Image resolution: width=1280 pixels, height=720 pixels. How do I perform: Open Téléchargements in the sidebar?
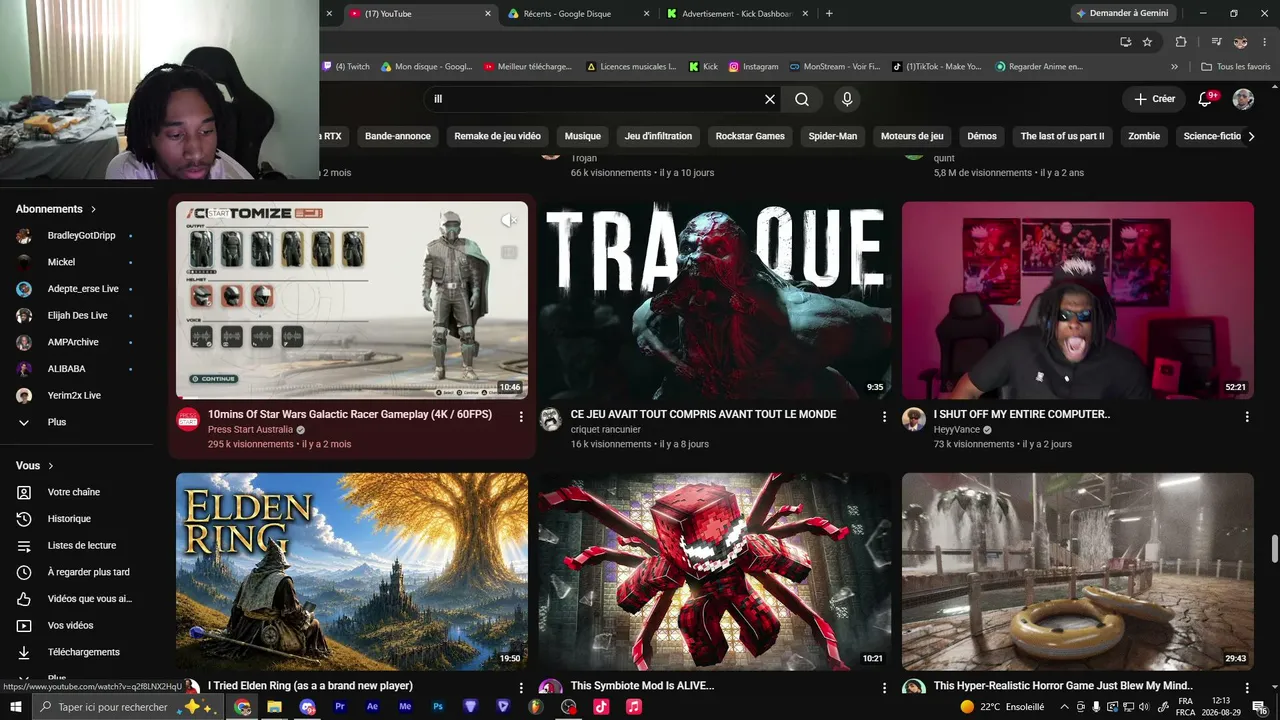pos(83,652)
